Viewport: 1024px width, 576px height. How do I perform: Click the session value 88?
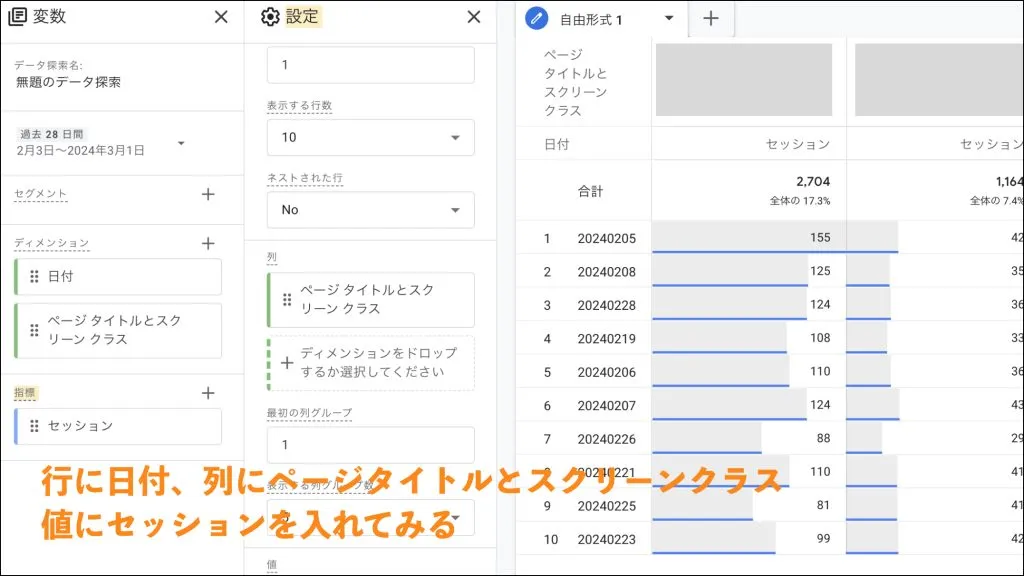tap(824, 438)
